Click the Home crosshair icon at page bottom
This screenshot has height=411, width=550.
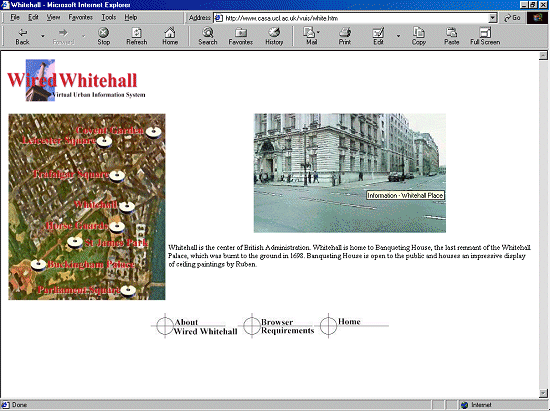328,326
